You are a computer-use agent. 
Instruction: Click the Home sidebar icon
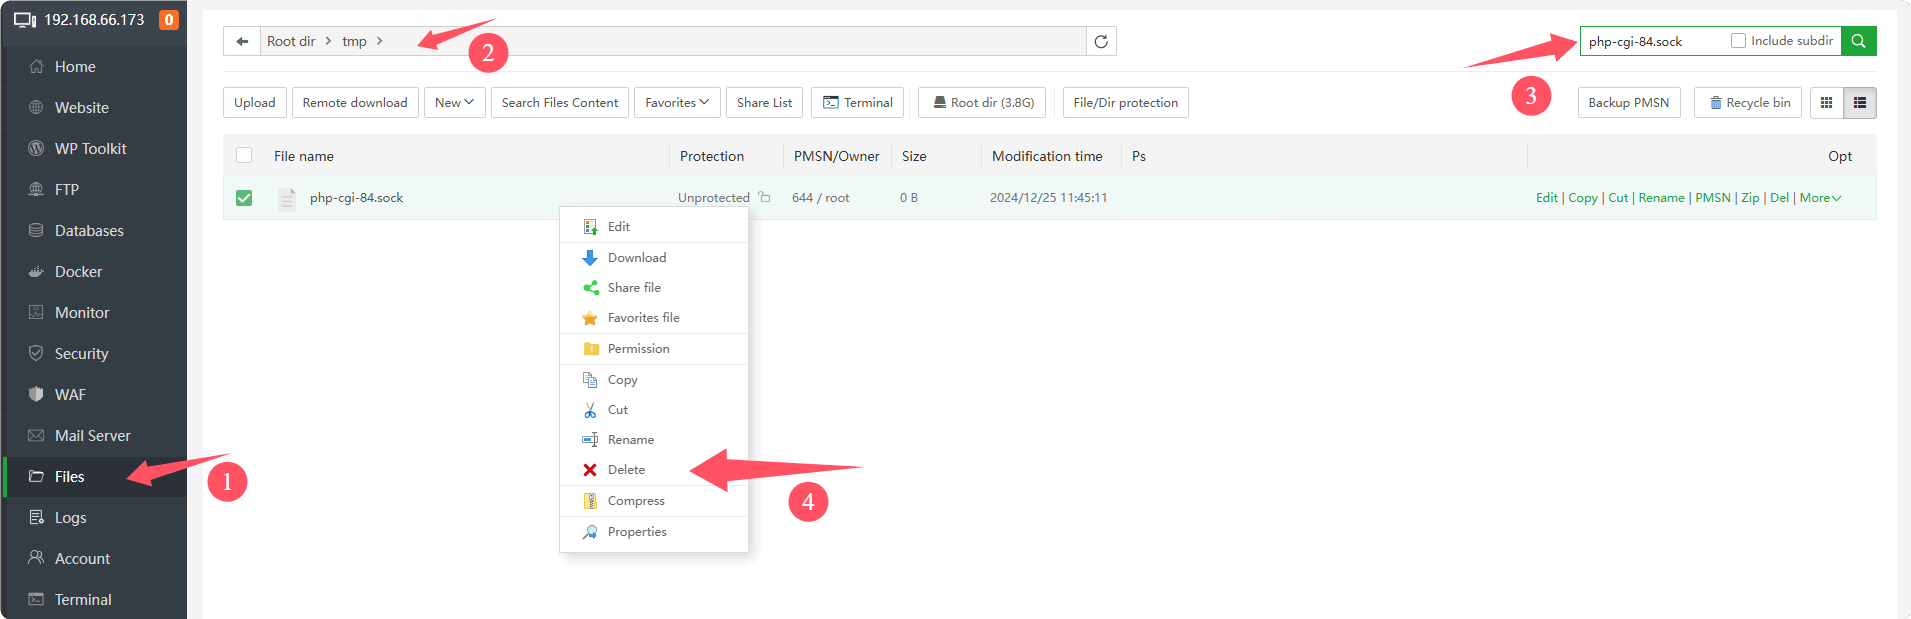coord(36,66)
